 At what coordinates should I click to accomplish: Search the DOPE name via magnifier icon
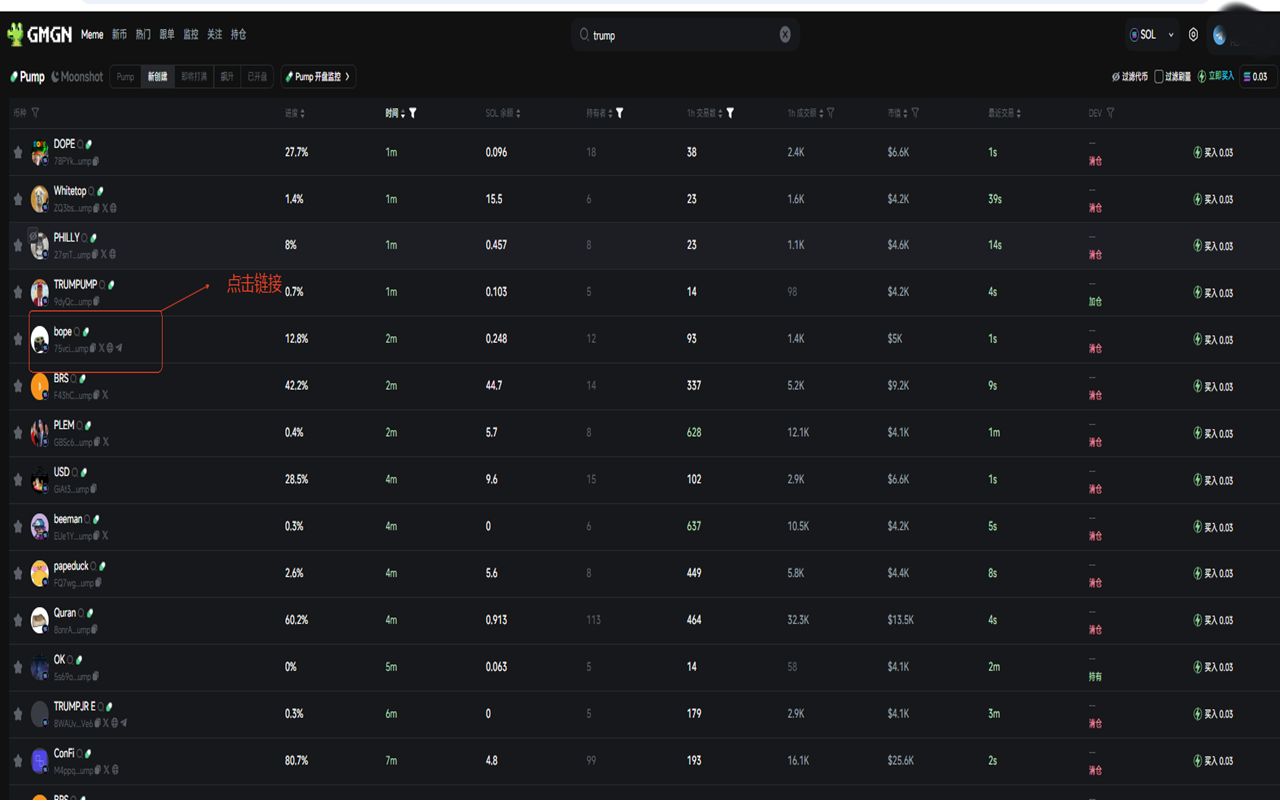tap(81, 145)
